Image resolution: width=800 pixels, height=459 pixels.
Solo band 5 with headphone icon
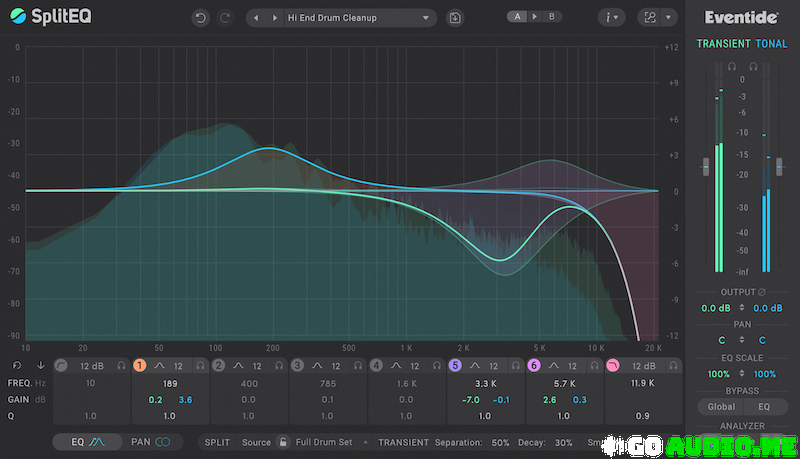pyautogui.click(x=516, y=366)
